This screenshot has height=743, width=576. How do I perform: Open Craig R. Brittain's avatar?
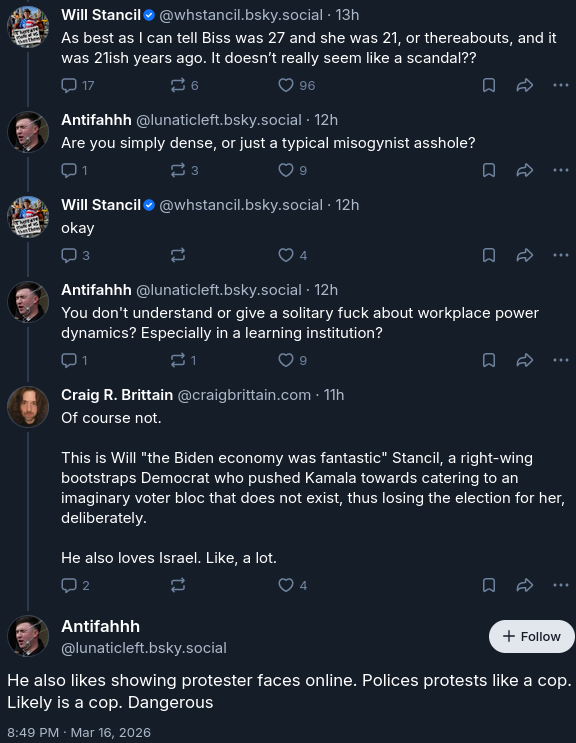coord(28,407)
